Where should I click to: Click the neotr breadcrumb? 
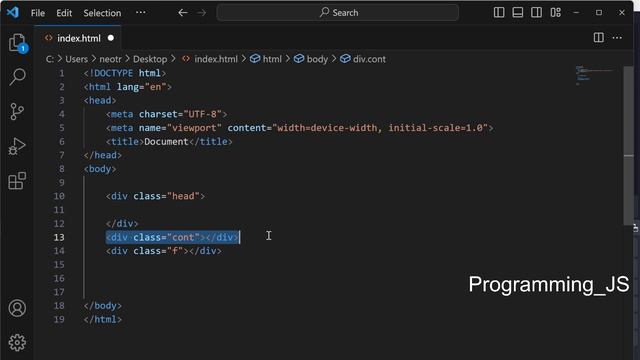point(110,59)
